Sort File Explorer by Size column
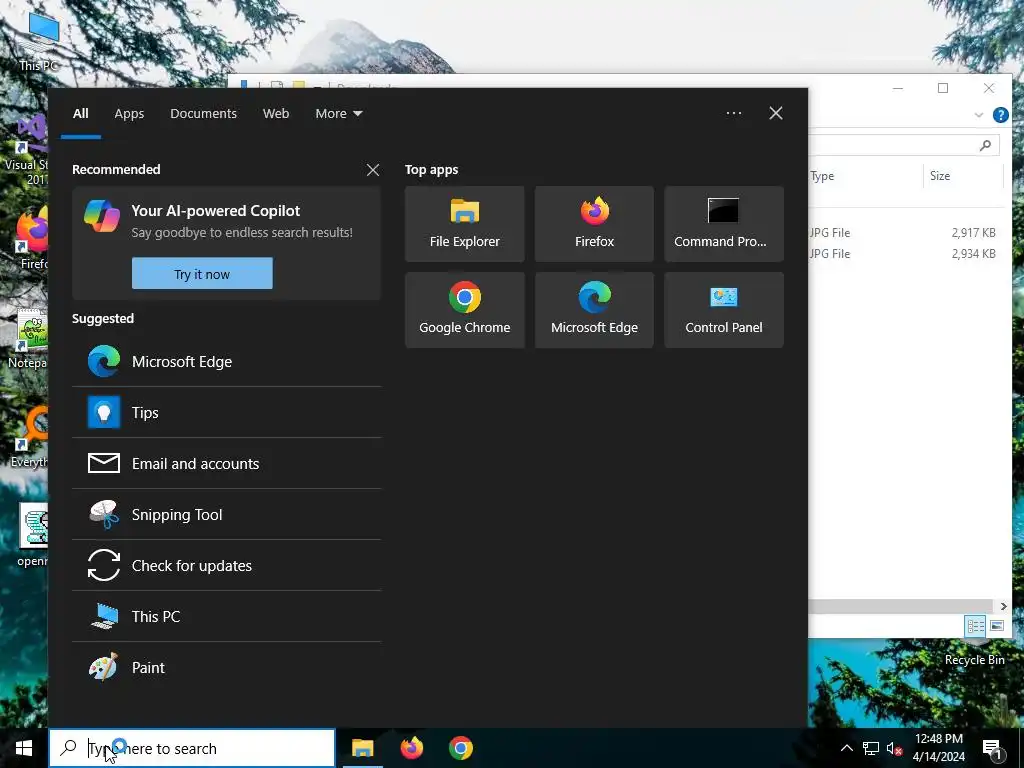1024x768 pixels. click(x=963, y=176)
